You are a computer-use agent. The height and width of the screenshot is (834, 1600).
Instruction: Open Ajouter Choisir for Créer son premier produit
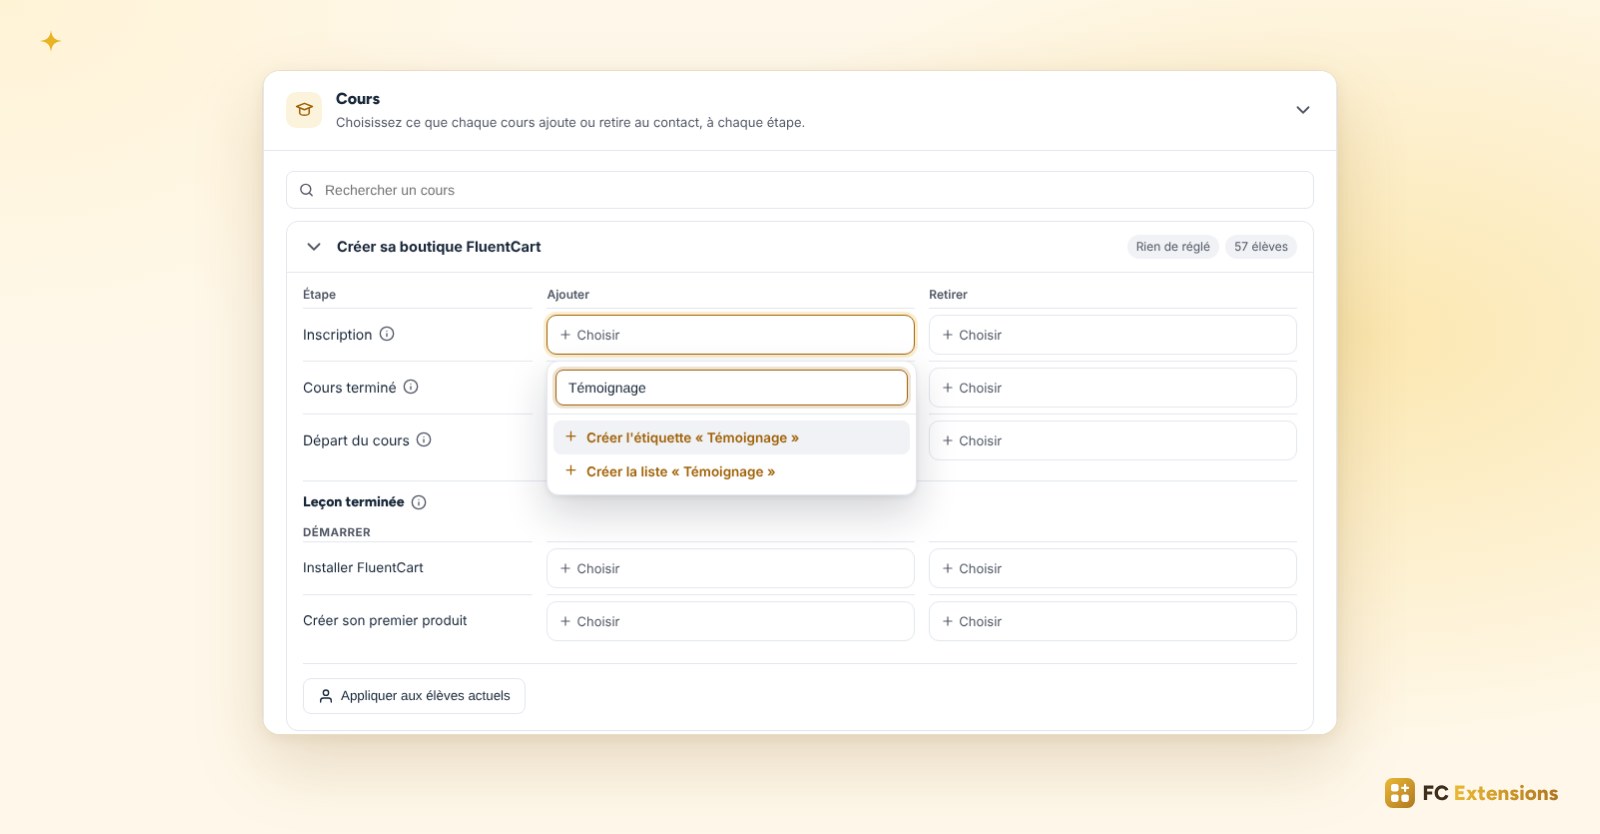730,621
